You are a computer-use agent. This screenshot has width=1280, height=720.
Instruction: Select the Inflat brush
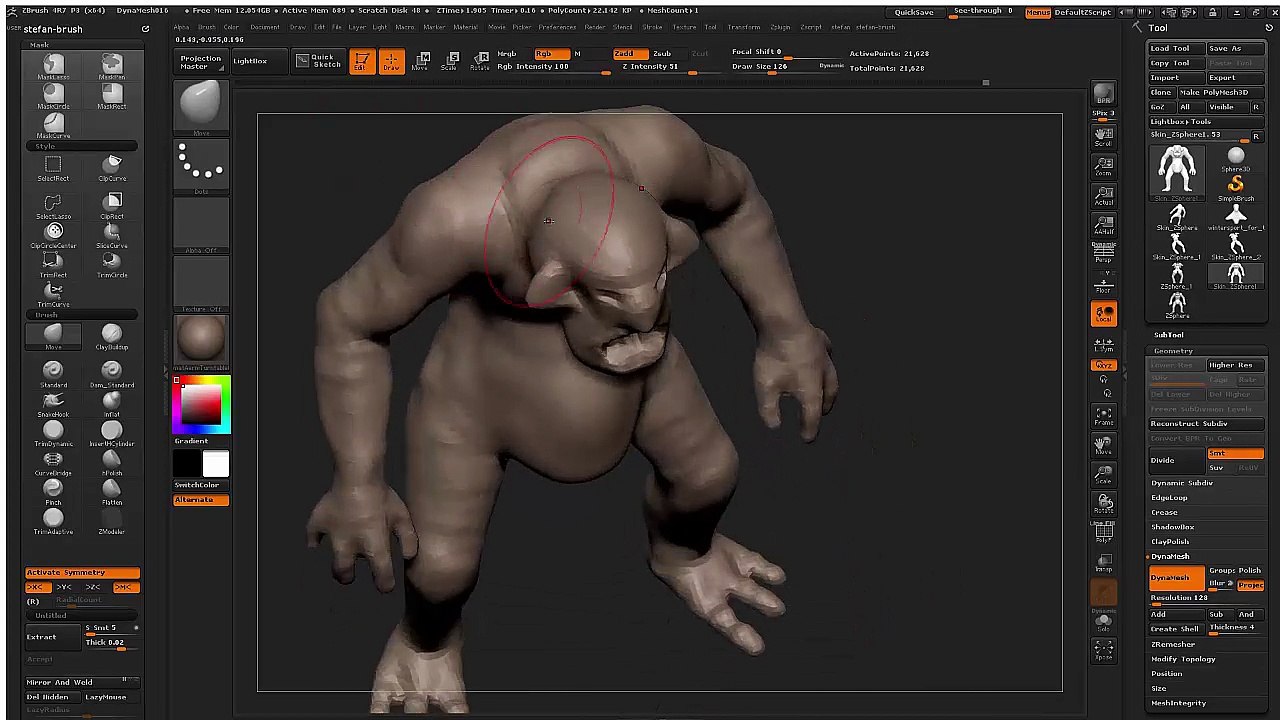(x=112, y=404)
